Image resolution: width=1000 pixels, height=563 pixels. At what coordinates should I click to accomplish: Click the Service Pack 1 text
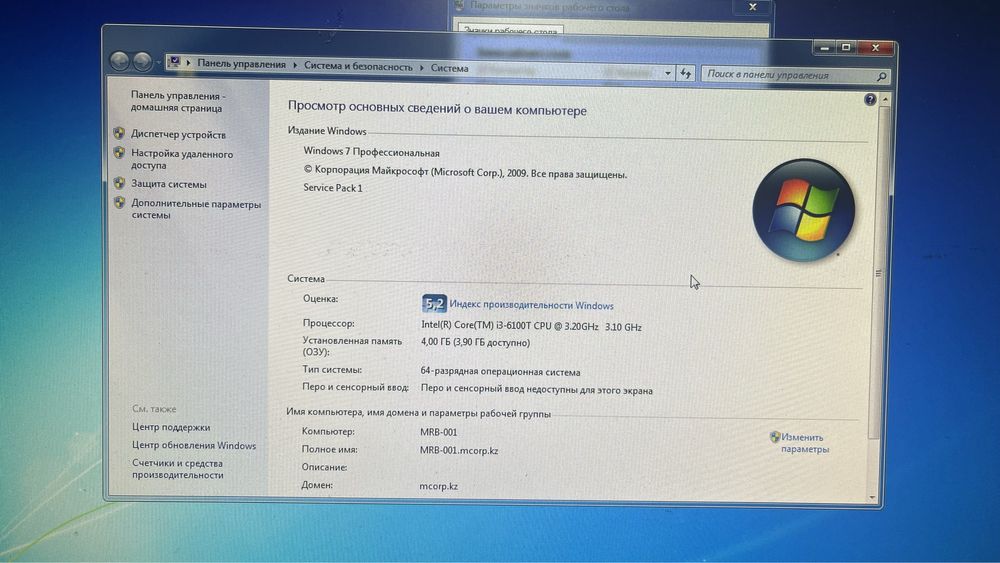pyautogui.click(x=333, y=187)
